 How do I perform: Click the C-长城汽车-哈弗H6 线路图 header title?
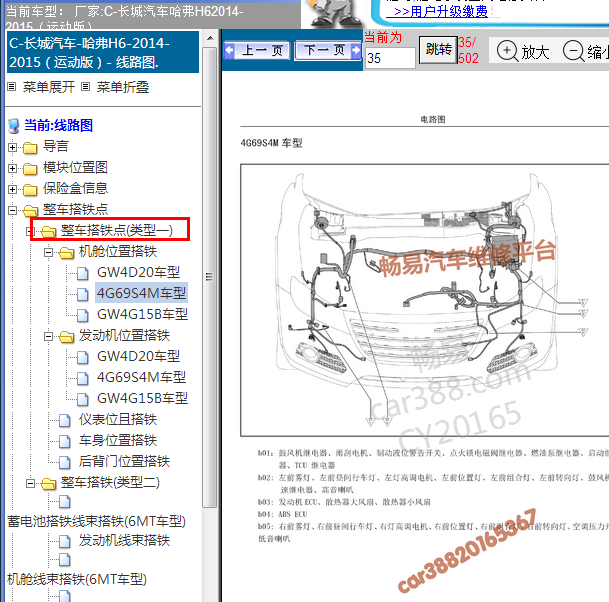pyautogui.click(x=103, y=52)
